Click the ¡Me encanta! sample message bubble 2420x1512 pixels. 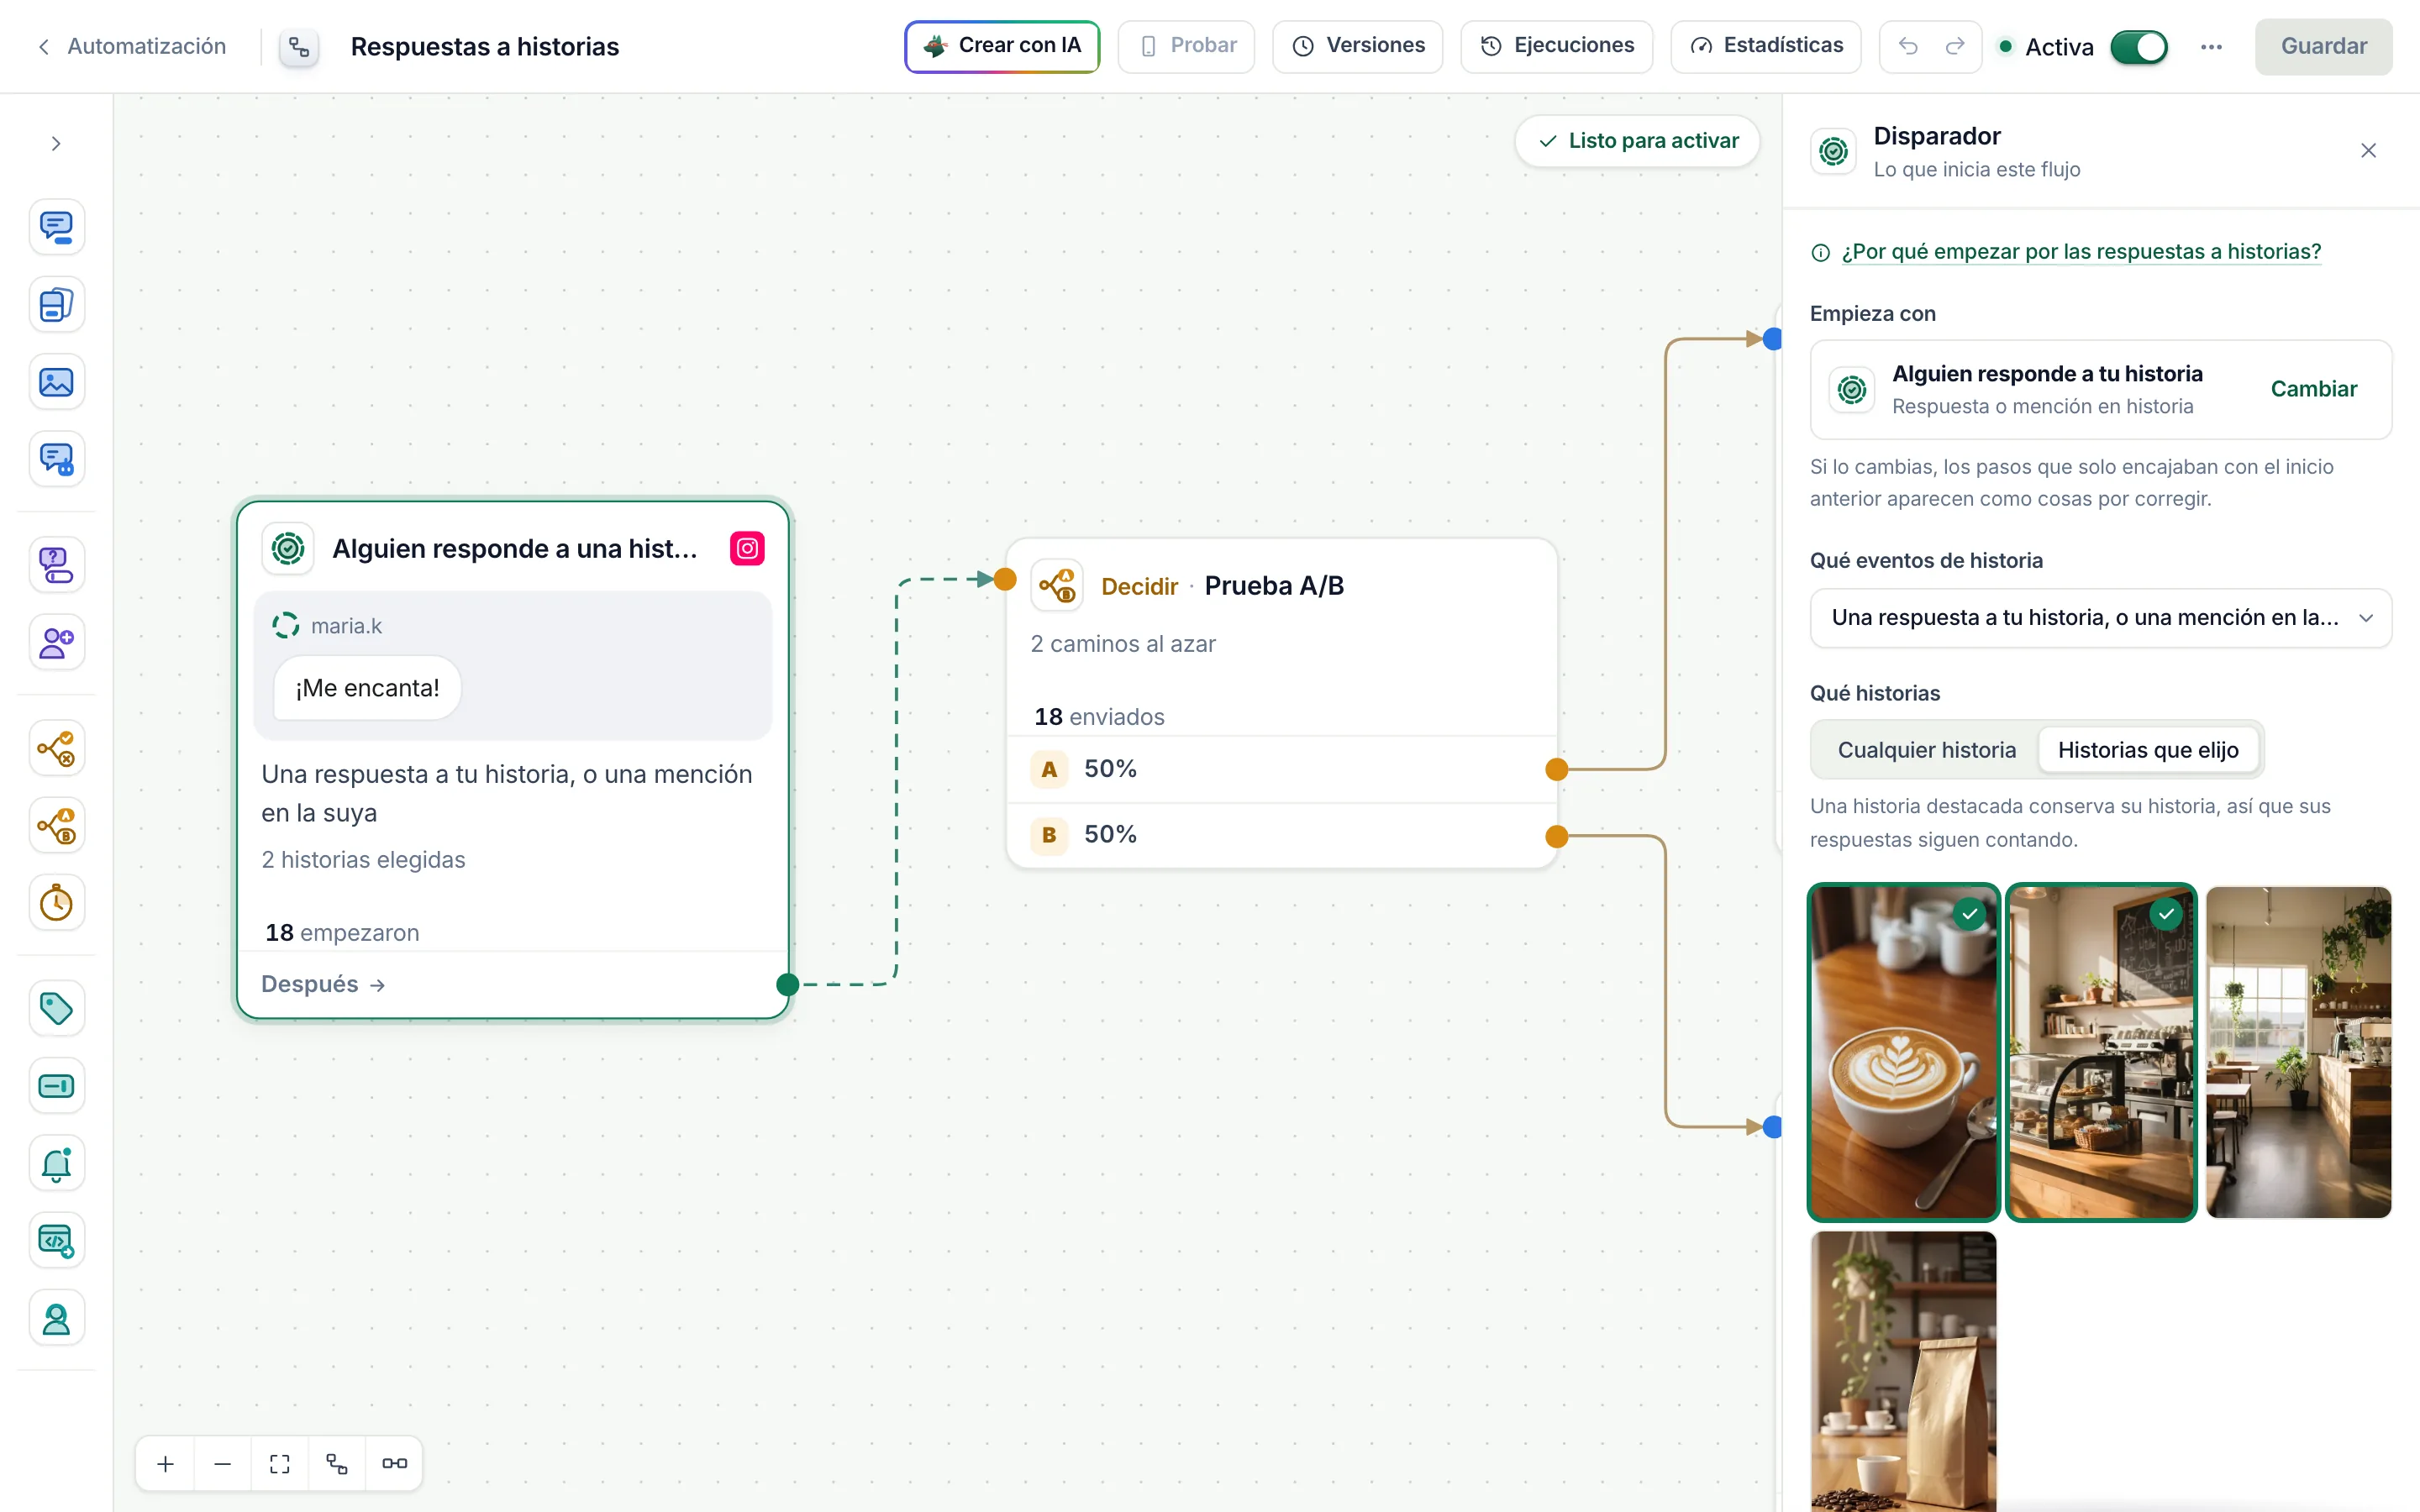pyautogui.click(x=367, y=688)
